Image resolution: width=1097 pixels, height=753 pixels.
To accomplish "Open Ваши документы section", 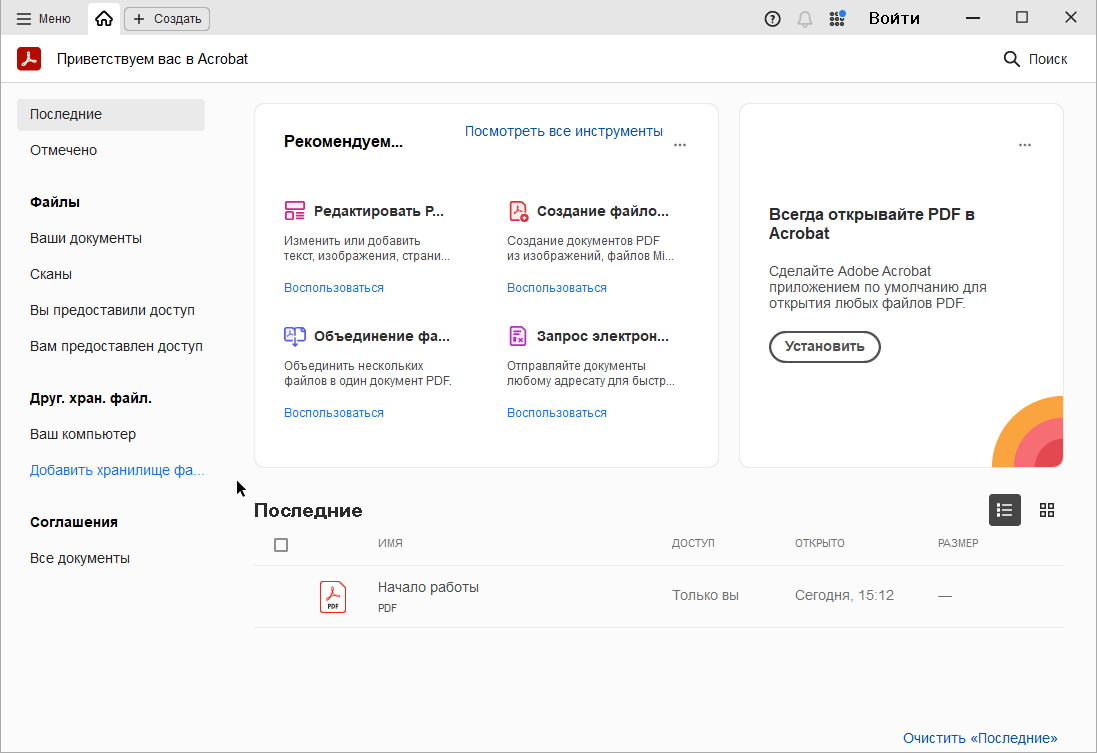I will (85, 239).
